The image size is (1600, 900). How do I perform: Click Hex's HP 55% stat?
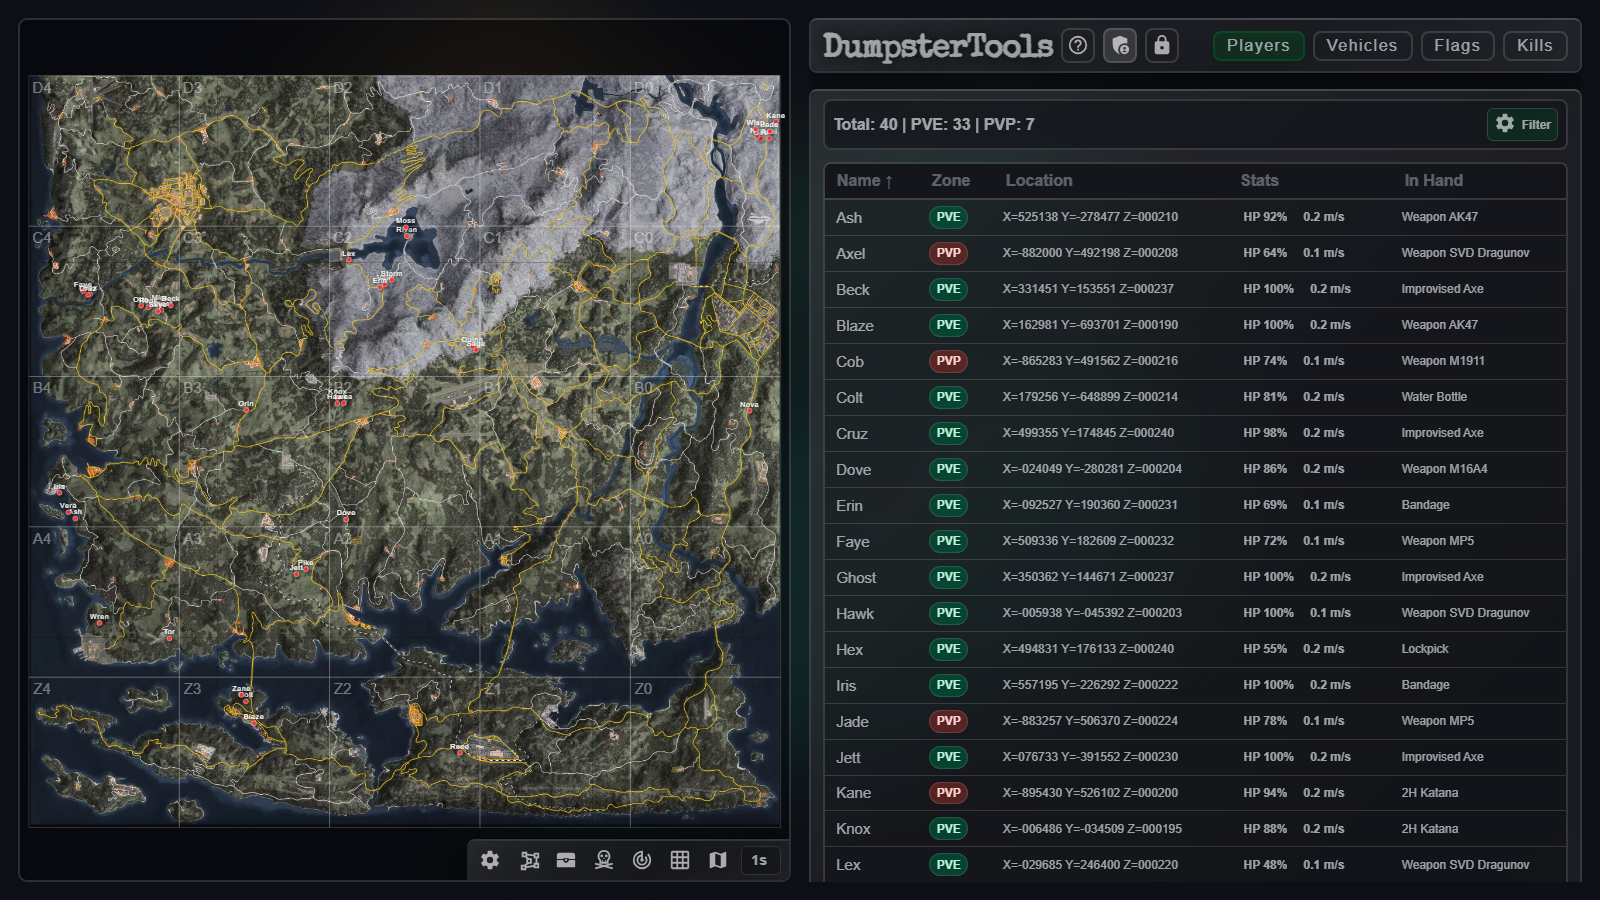(x=1265, y=649)
